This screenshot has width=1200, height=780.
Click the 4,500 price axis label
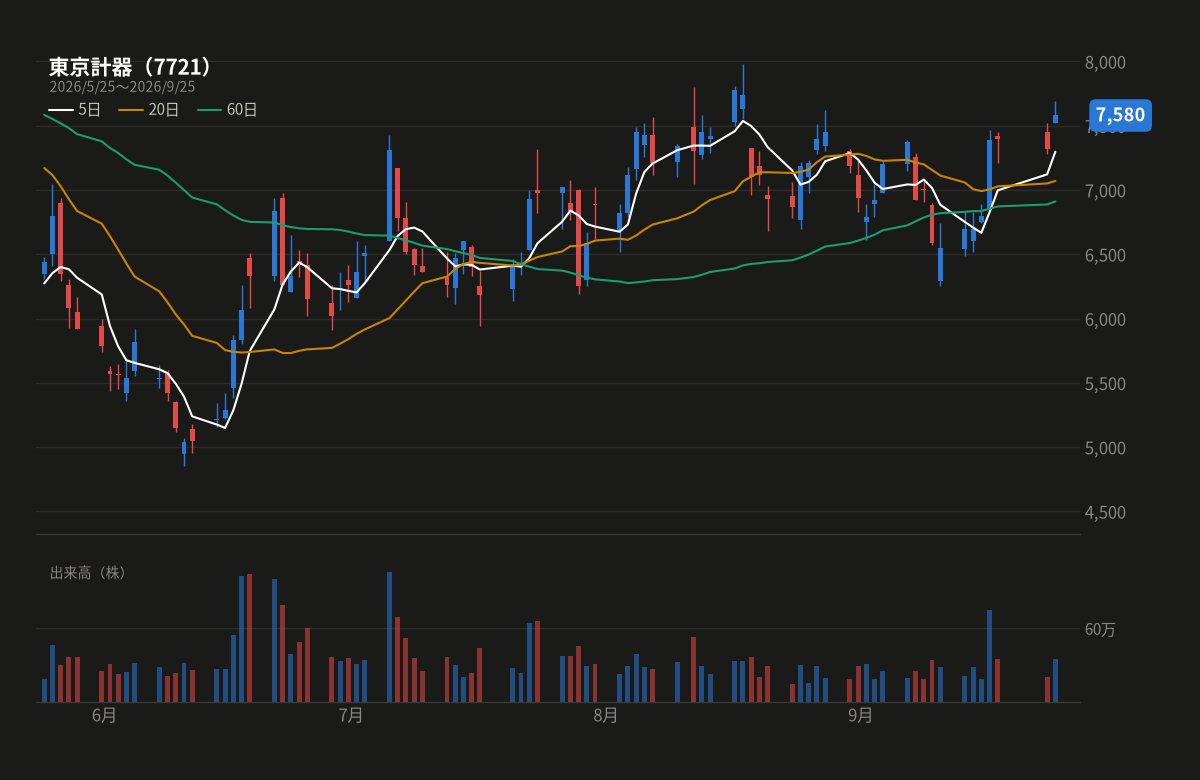(1105, 512)
